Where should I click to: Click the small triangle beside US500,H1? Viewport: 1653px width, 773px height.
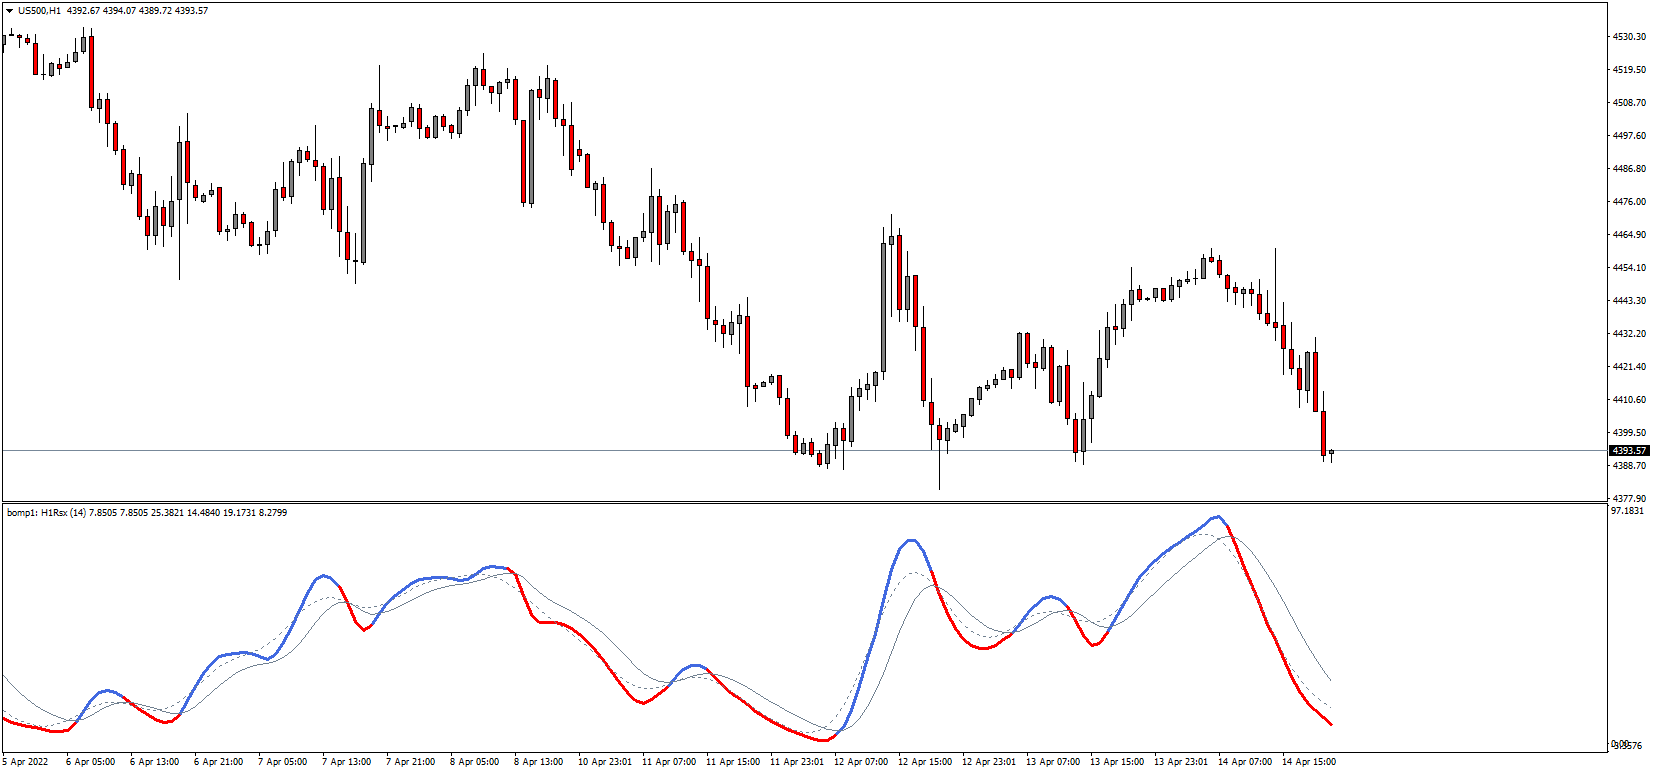pyautogui.click(x=9, y=11)
